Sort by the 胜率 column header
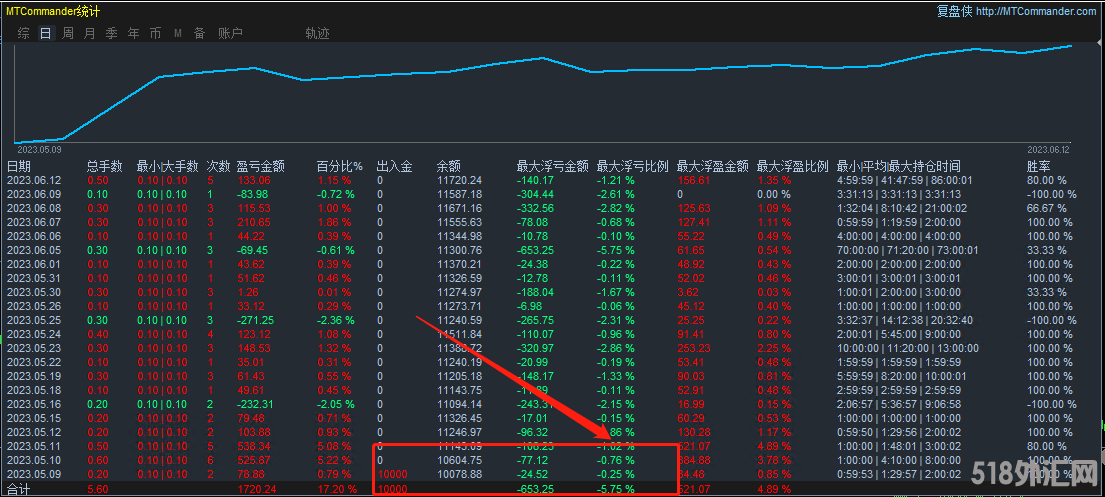Image resolution: width=1105 pixels, height=497 pixels. click(x=1039, y=166)
